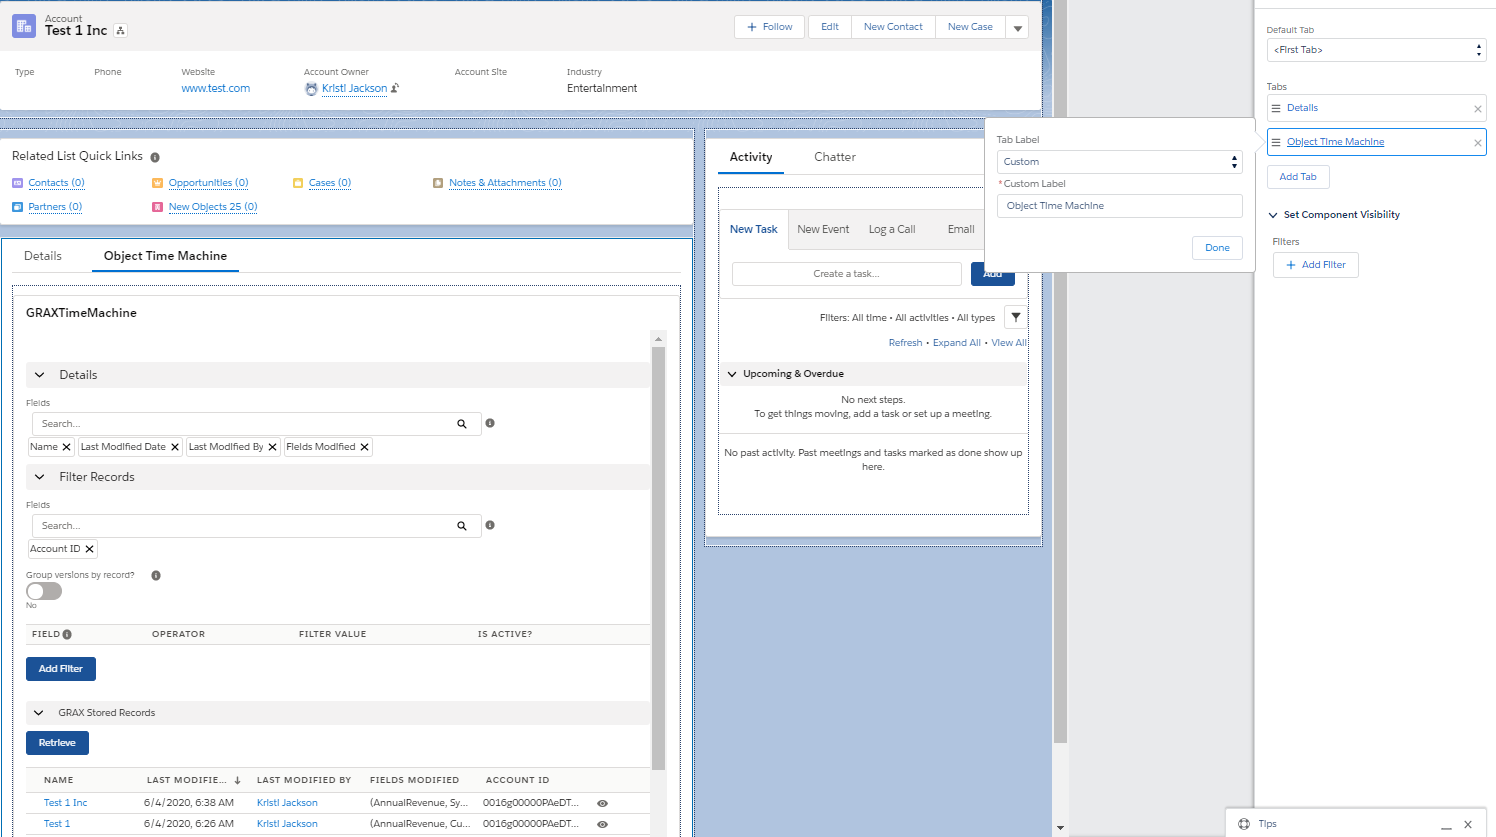This screenshot has height=837, width=1496.
Task: Click the New Contact button
Action: tap(893, 27)
